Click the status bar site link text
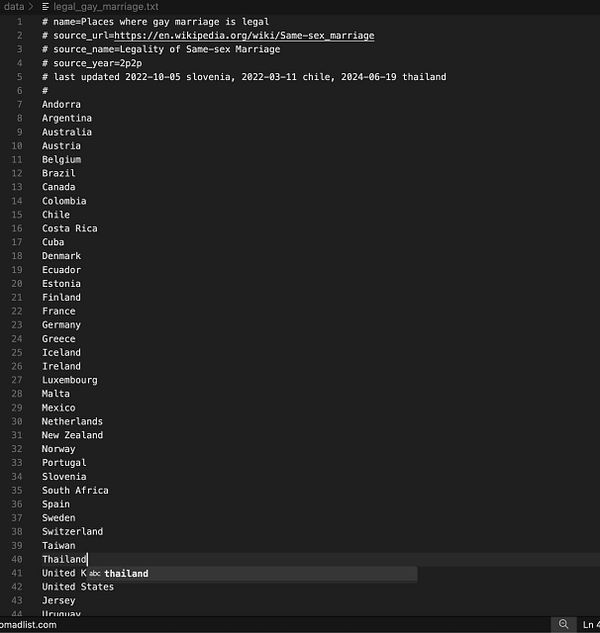600x633 pixels. coord(28,625)
